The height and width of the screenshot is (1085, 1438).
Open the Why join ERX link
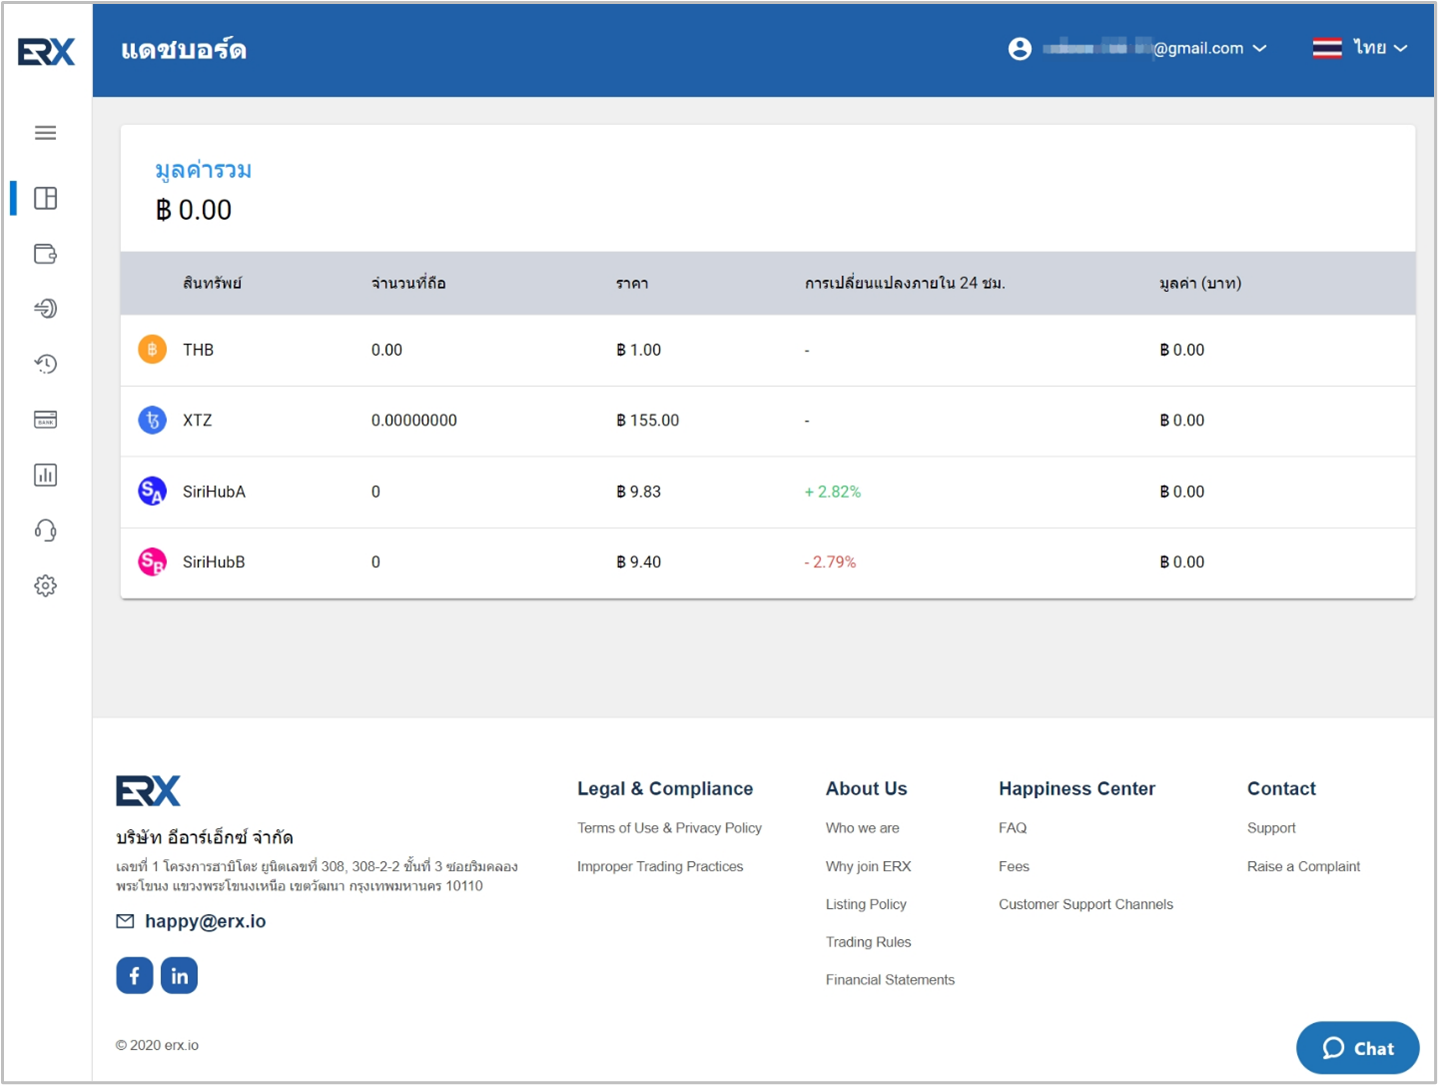coord(868,866)
